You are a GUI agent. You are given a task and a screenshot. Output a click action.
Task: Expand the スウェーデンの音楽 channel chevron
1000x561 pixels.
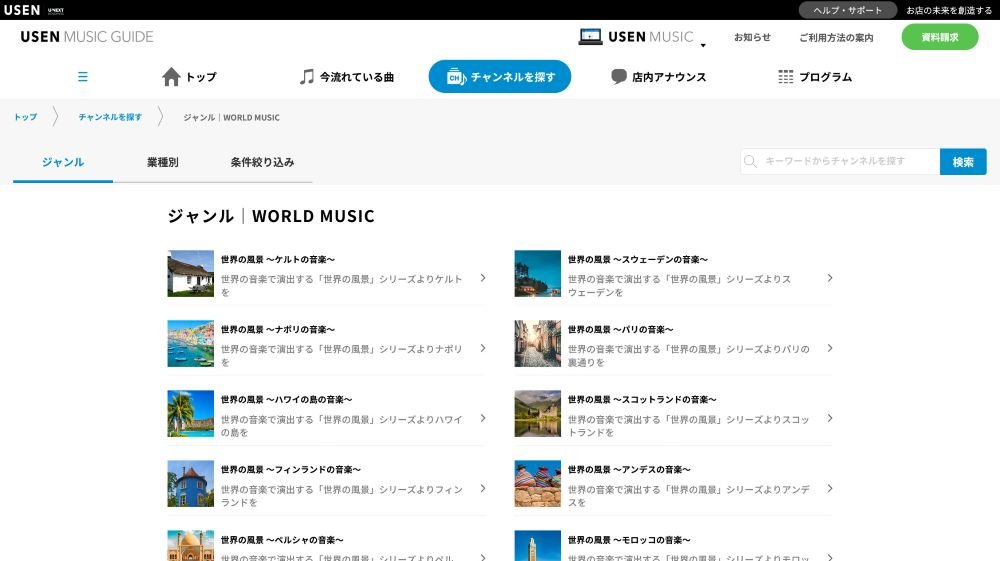829,278
